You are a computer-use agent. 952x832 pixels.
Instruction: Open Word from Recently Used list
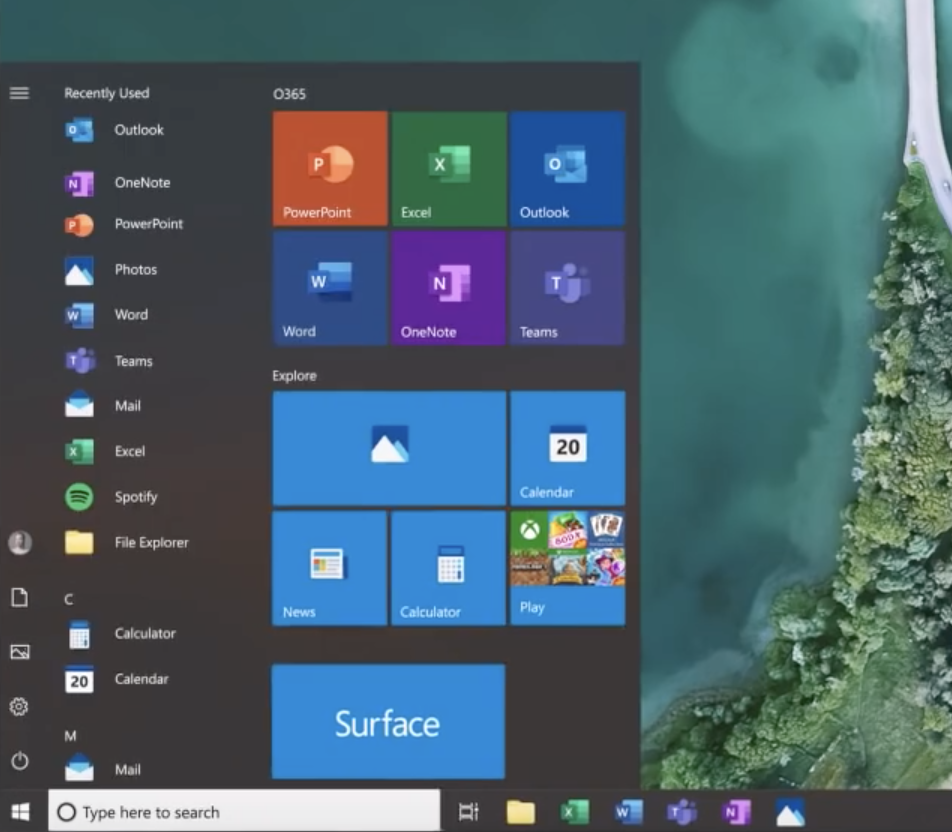[107, 315]
